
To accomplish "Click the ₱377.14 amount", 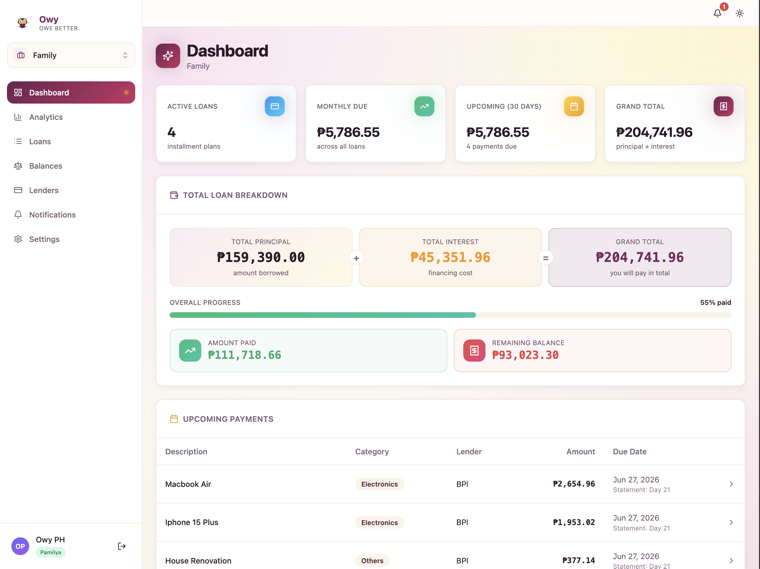I will [x=579, y=560].
